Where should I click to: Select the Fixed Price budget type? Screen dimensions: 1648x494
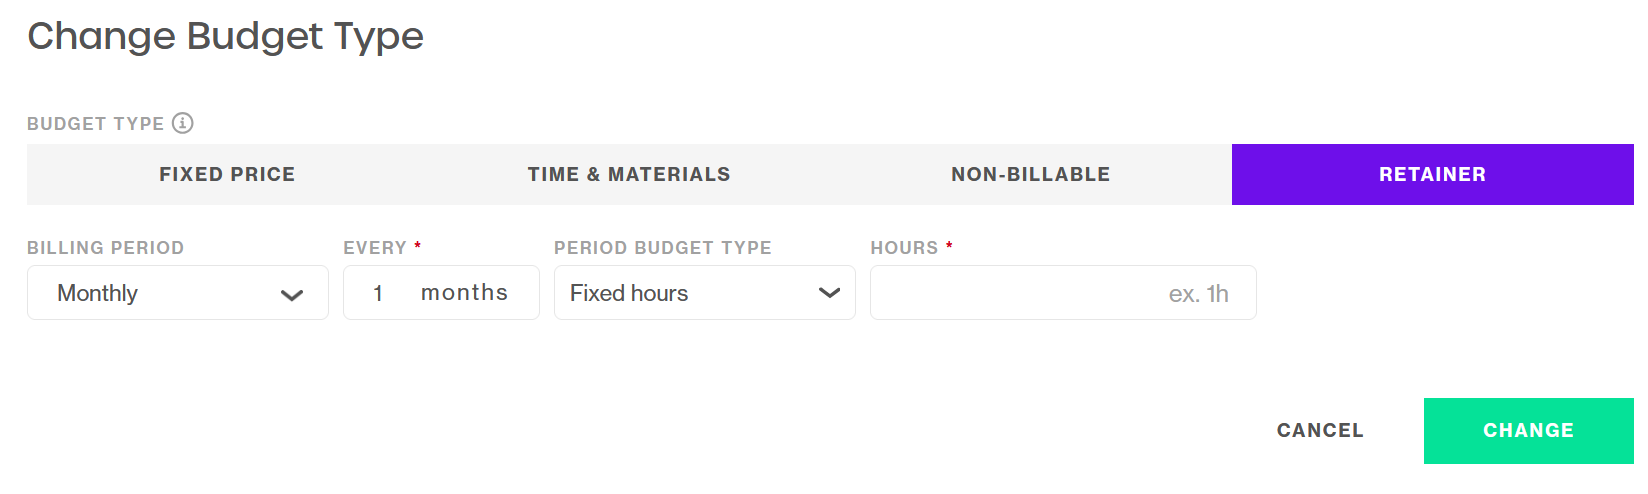click(x=227, y=174)
